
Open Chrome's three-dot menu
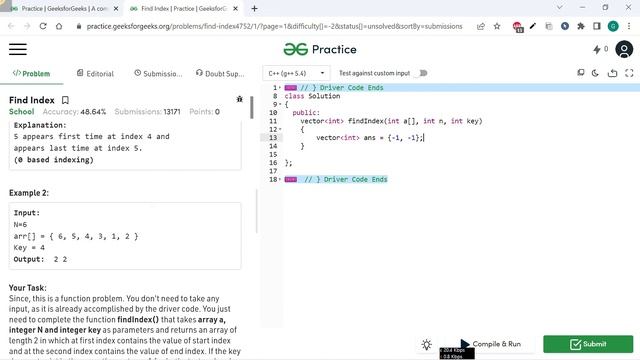point(629,26)
